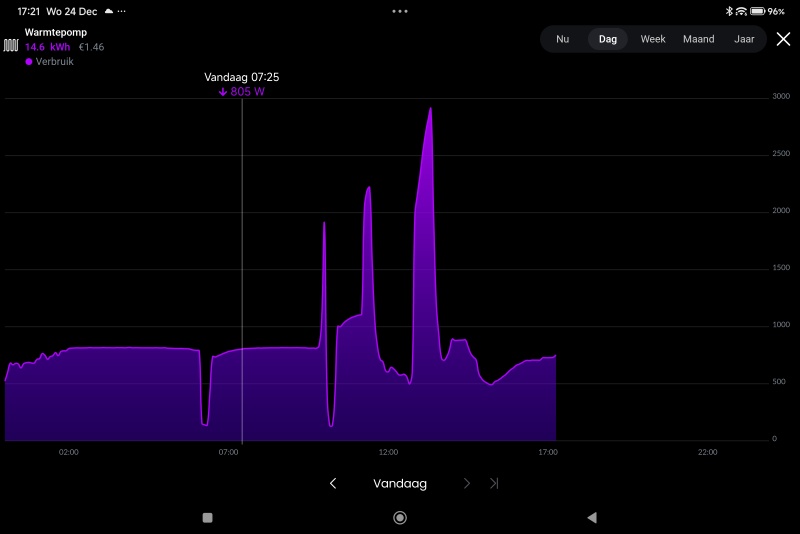800x534 pixels.
Task: Tap the 12:00 axis label
Action: 388,452
